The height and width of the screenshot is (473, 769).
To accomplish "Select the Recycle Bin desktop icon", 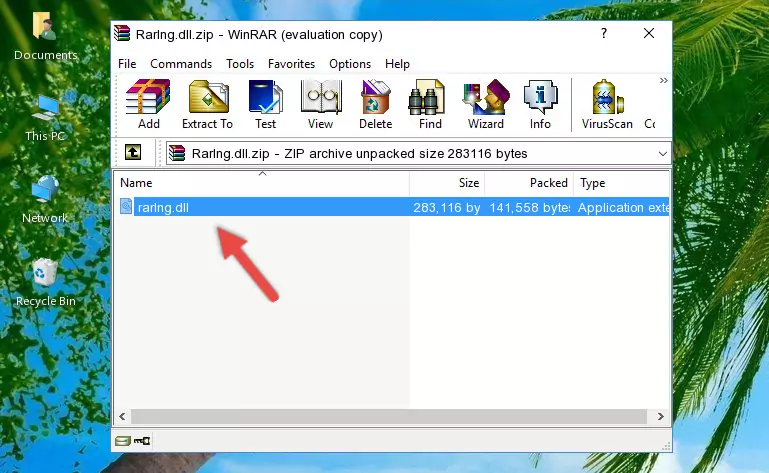I will point(46,283).
